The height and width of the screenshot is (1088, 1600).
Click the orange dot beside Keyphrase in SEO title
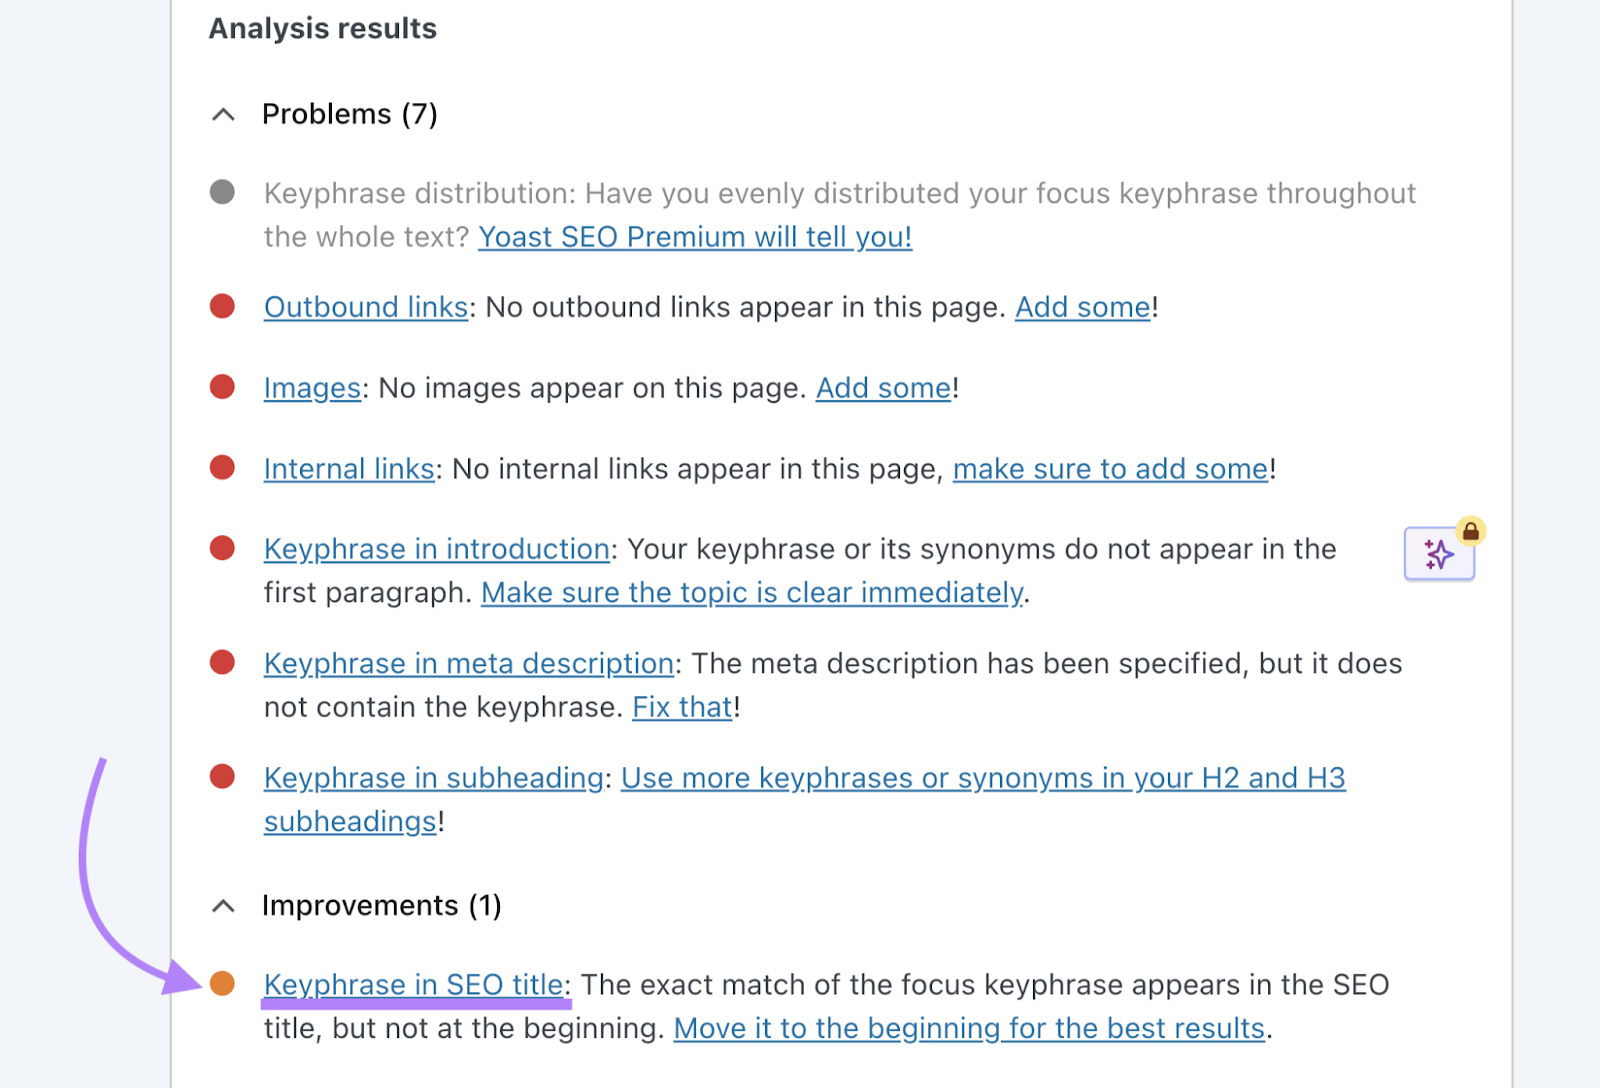coord(222,984)
